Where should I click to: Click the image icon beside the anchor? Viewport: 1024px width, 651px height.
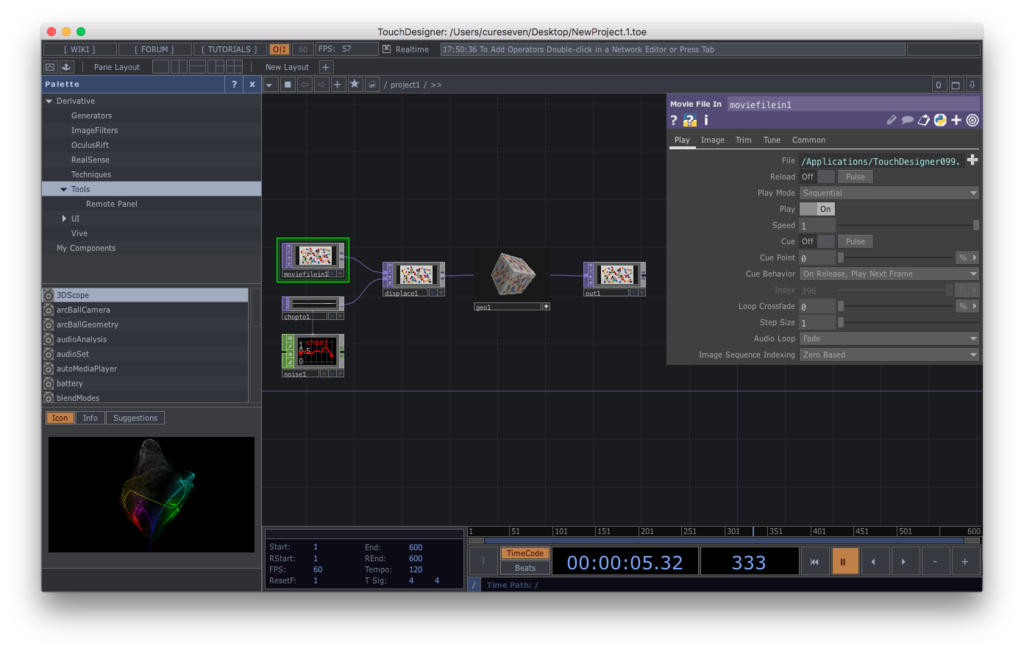[x=50, y=67]
